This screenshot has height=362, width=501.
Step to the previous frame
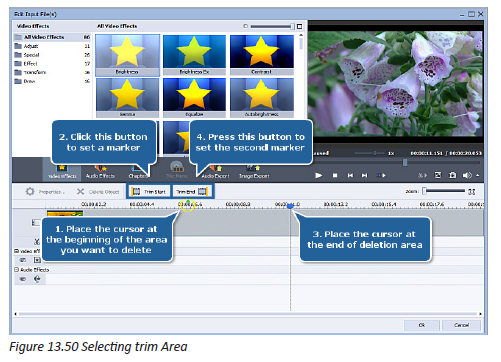tap(350, 175)
